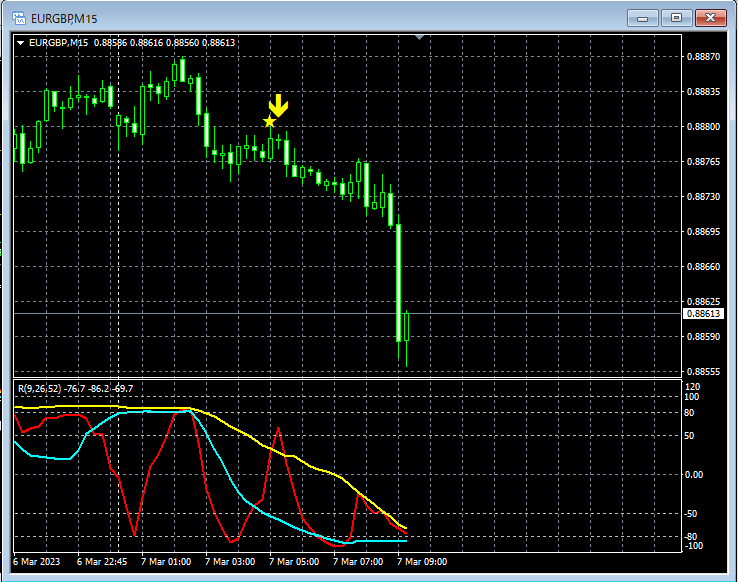This screenshot has height=582, width=739.
Task: Click the 7 Mar 01:00 time label
Action: [x=166, y=562]
